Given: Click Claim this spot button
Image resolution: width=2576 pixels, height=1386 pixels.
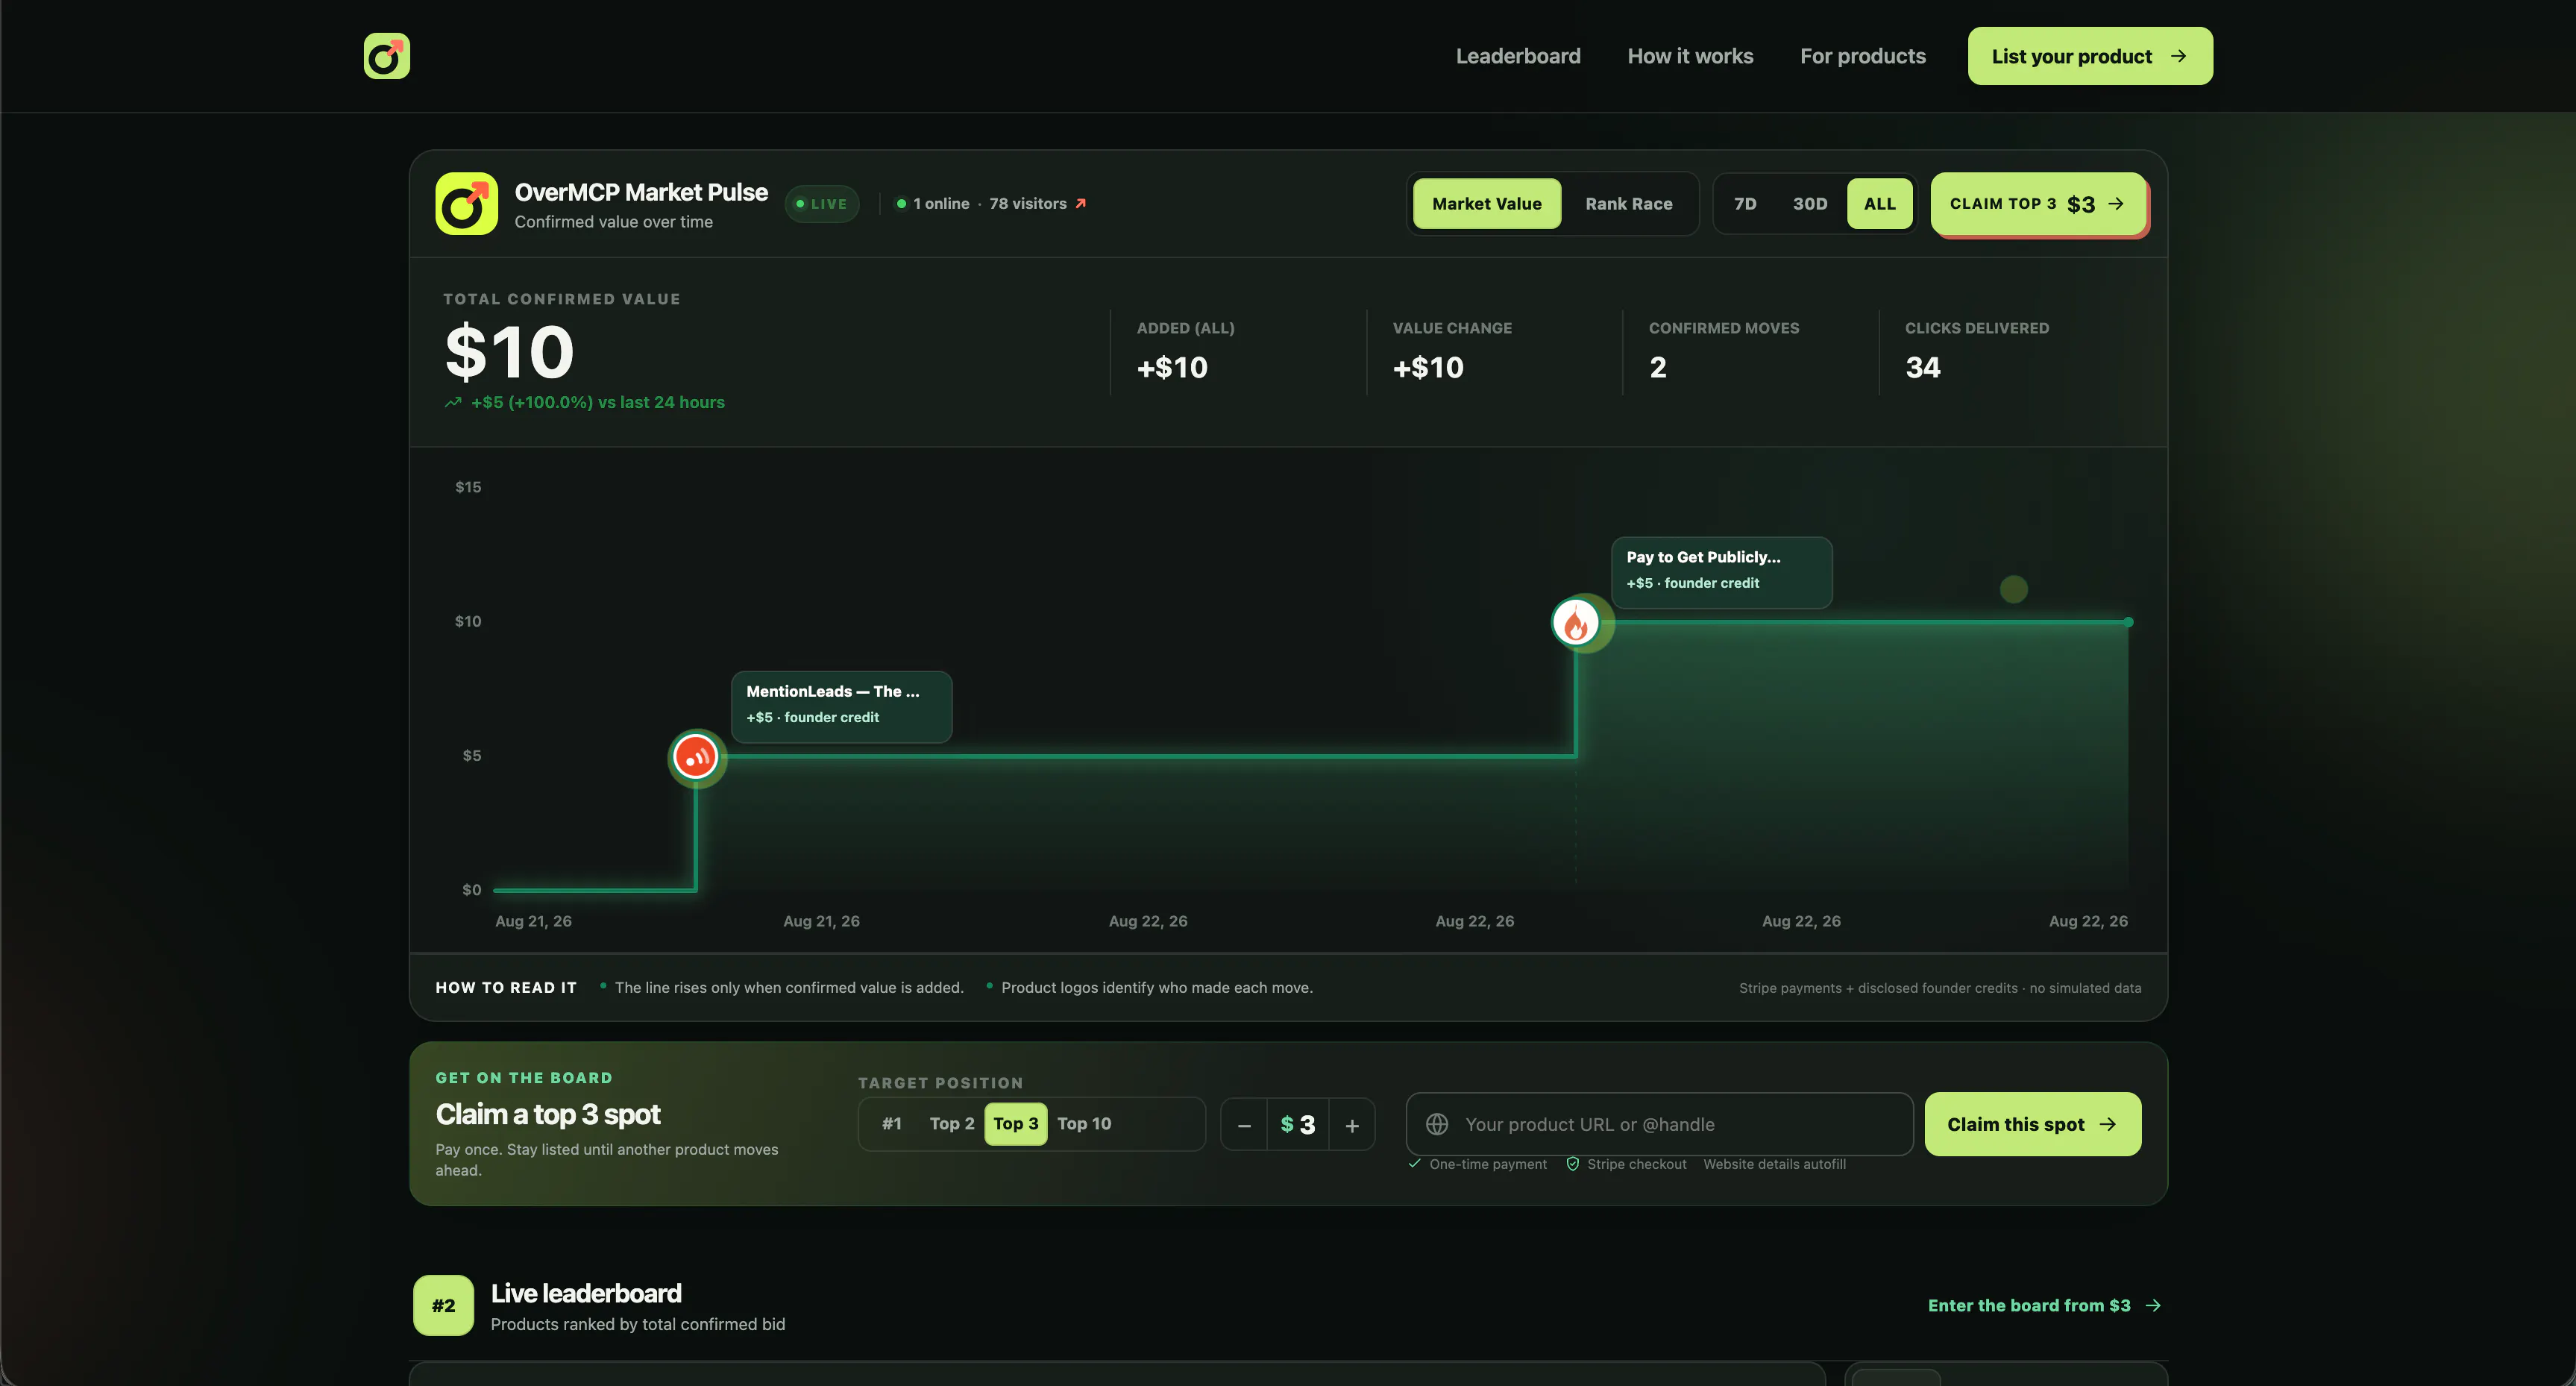Looking at the screenshot, I should coord(2032,1124).
